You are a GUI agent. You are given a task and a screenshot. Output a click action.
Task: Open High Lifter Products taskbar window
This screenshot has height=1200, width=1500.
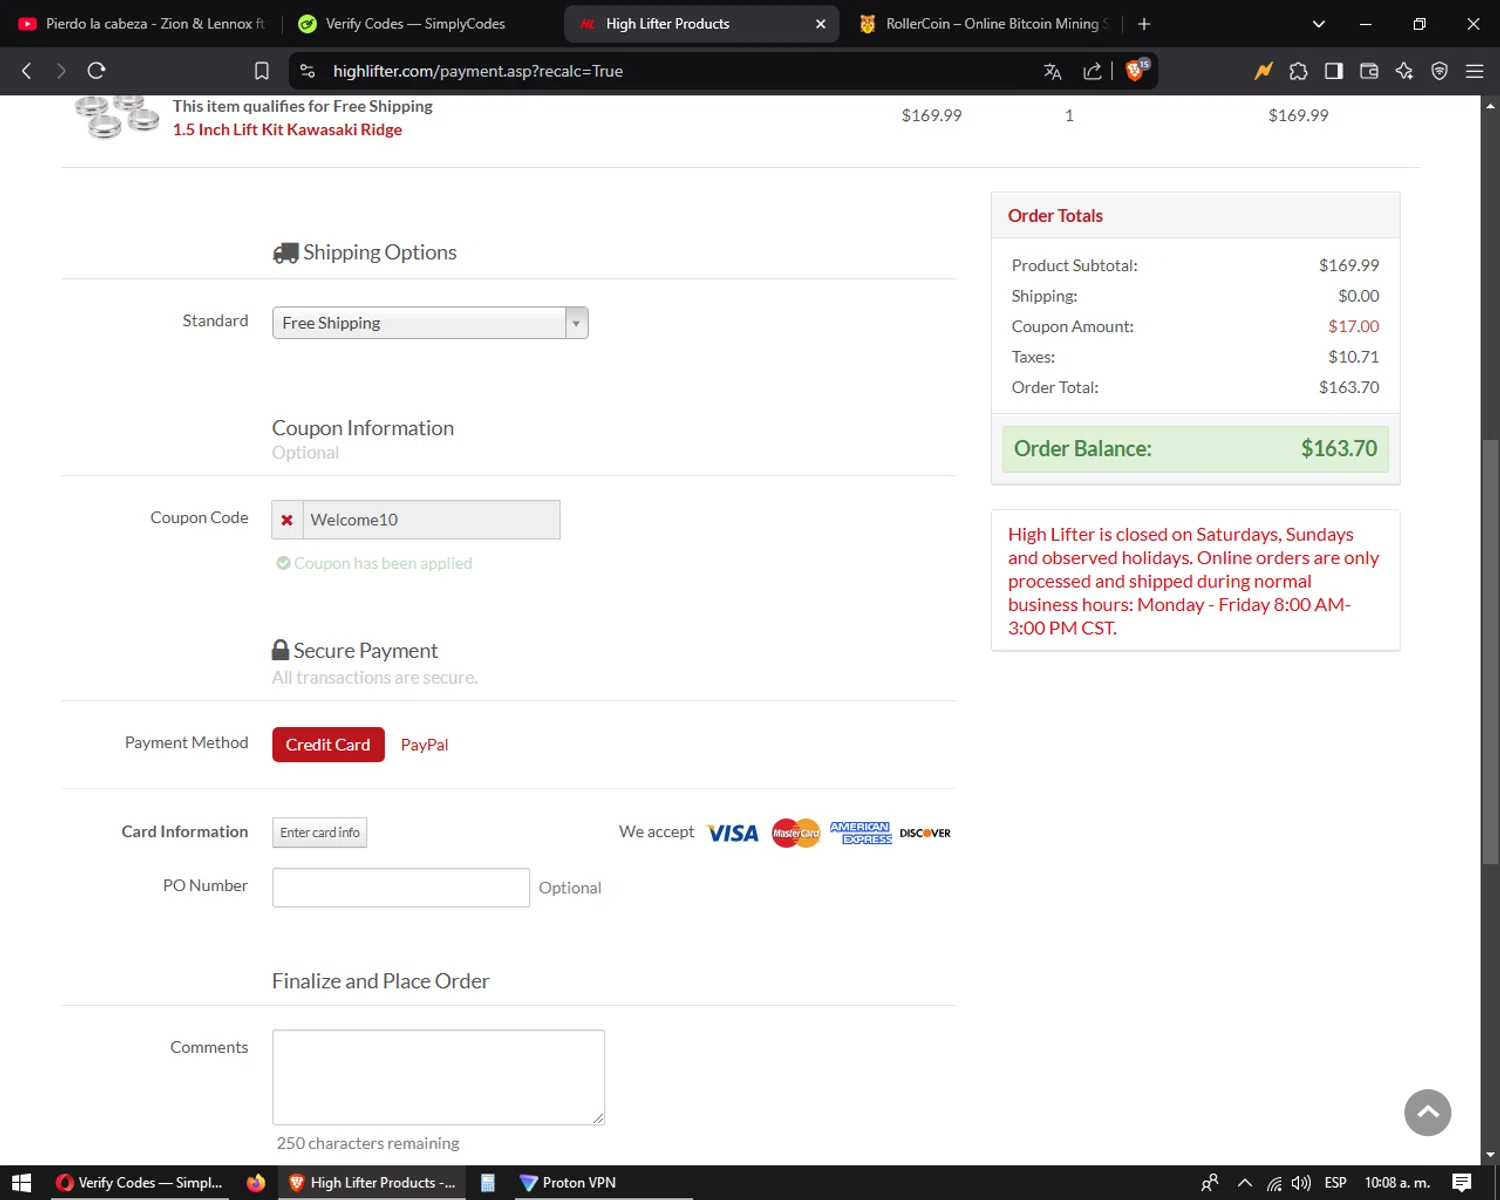(372, 1183)
